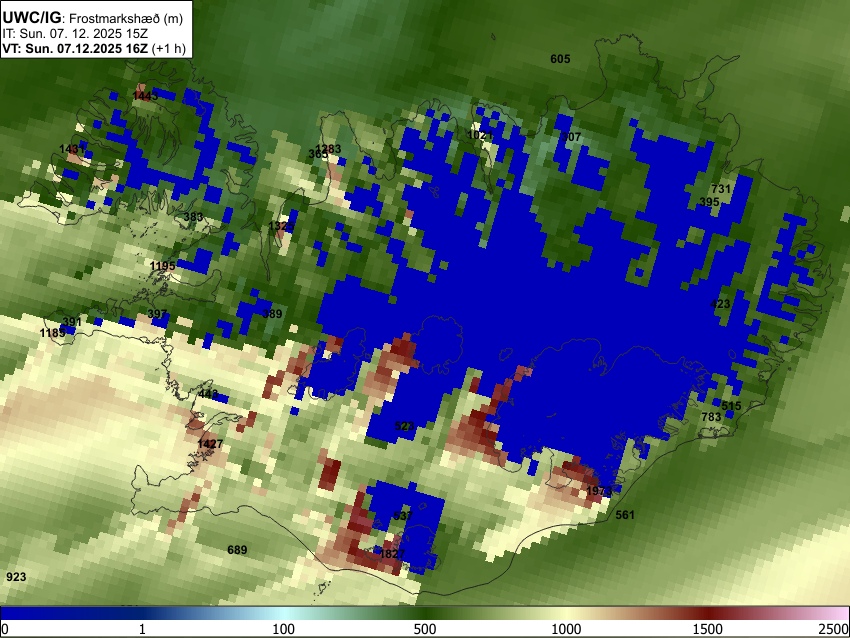
Task: Click the UWC/IG Frostmarkshæð title text
Action: point(93,18)
